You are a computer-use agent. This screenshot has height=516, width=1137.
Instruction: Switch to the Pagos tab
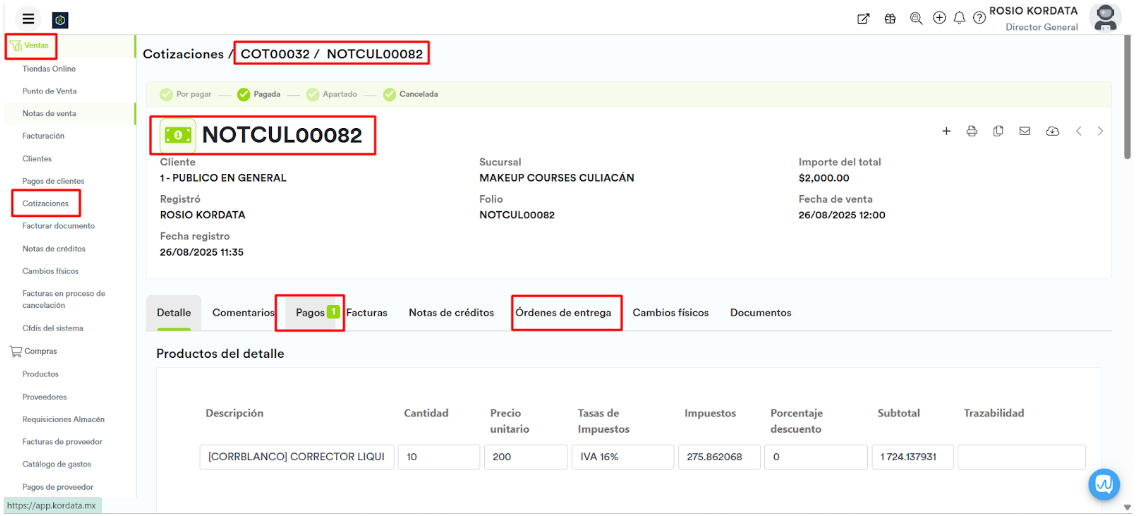point(311,313)
